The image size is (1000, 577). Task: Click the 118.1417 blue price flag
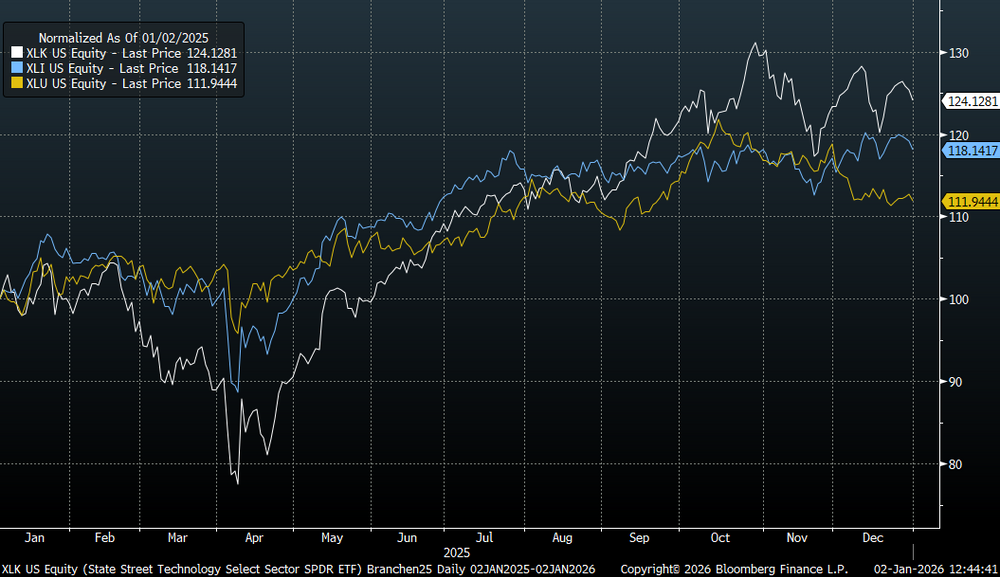(970, 150)
